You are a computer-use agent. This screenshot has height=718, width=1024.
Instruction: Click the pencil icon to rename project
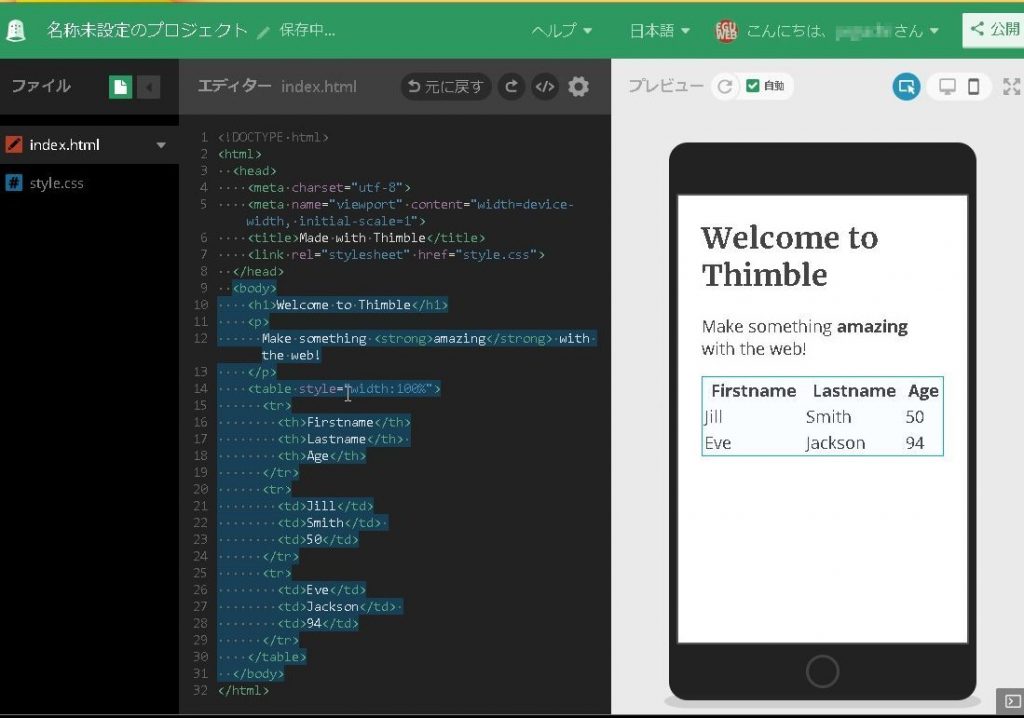click(264, 31)
